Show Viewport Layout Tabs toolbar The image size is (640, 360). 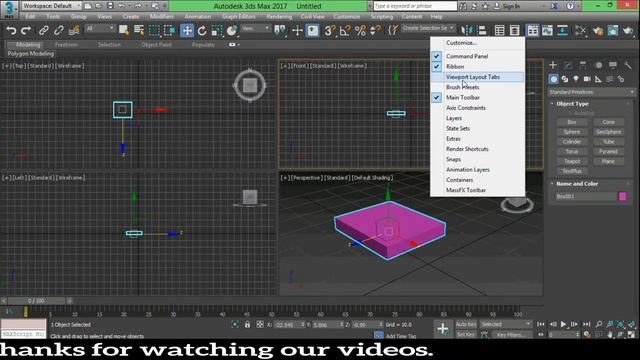[x=478, y=77]
